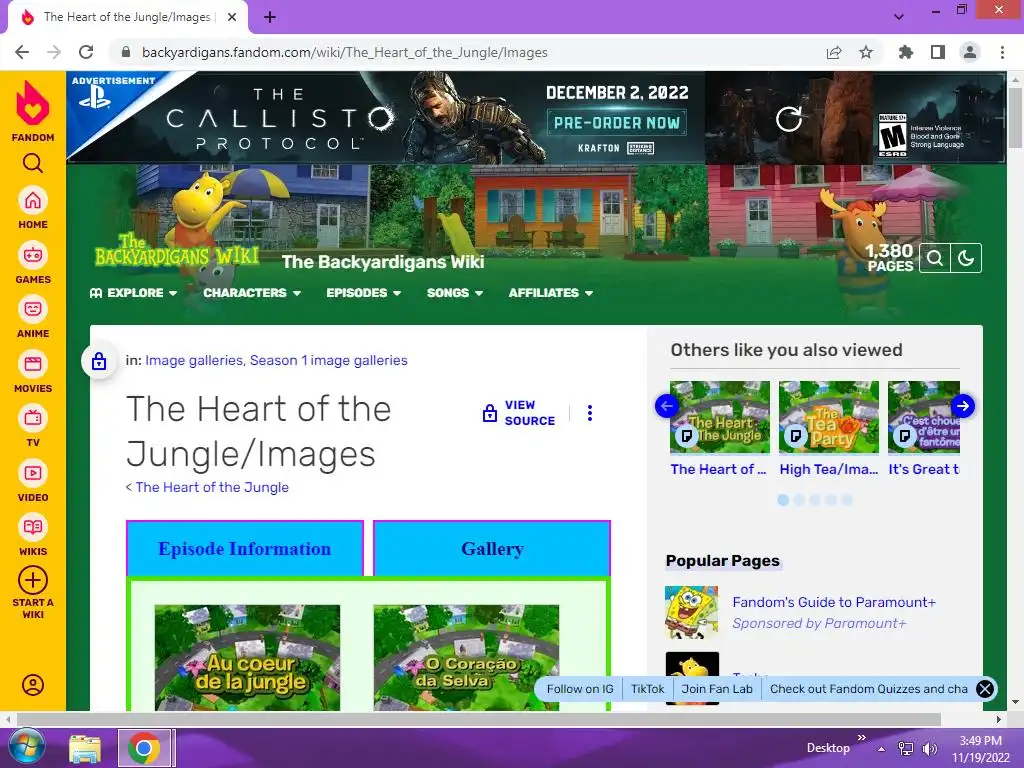1024x768 pixels.
Task: Open the Chrome three-dot menu
Action: coord(1002,52)
